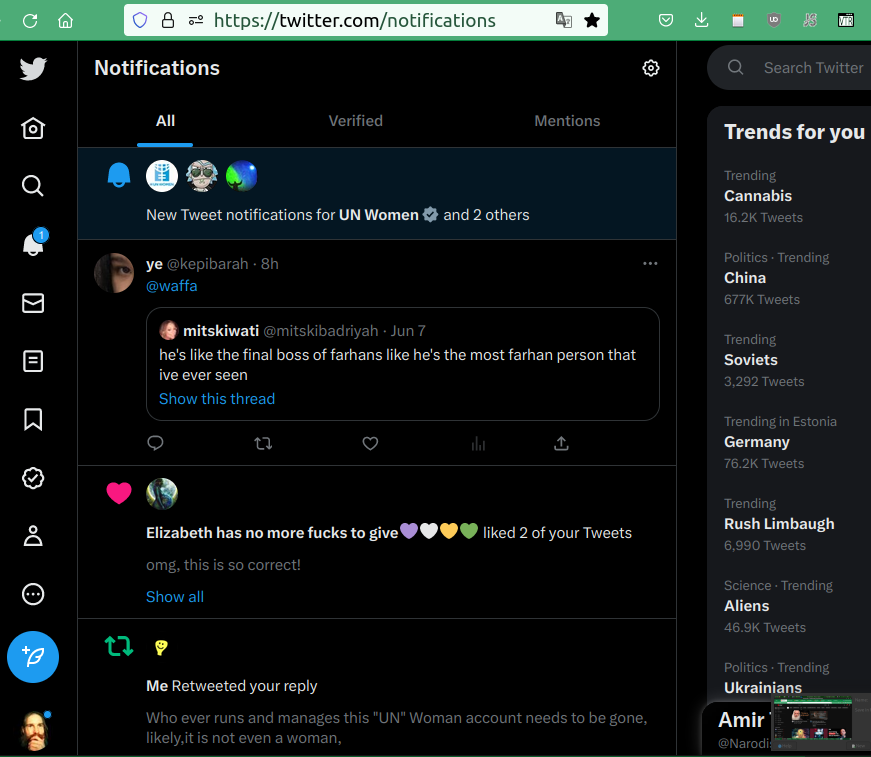
Task: Reload the page in browser
Action: click(x=30, y=21)
